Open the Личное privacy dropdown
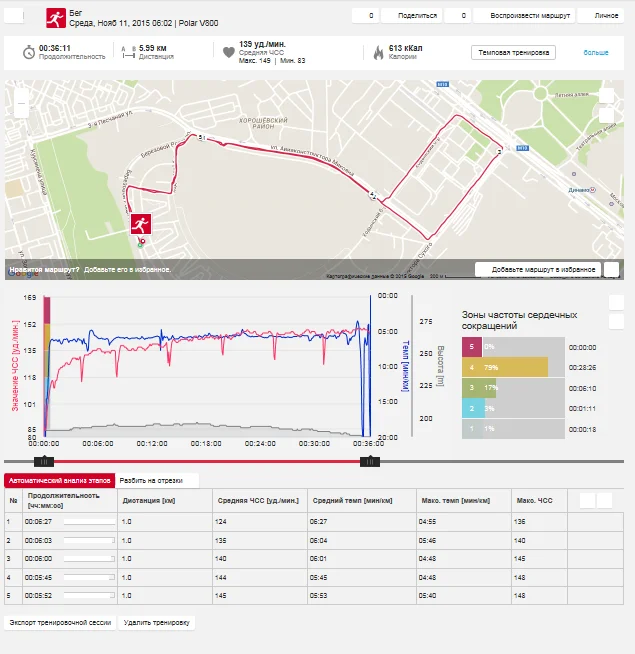635x654 pixels. pos(601,16)
